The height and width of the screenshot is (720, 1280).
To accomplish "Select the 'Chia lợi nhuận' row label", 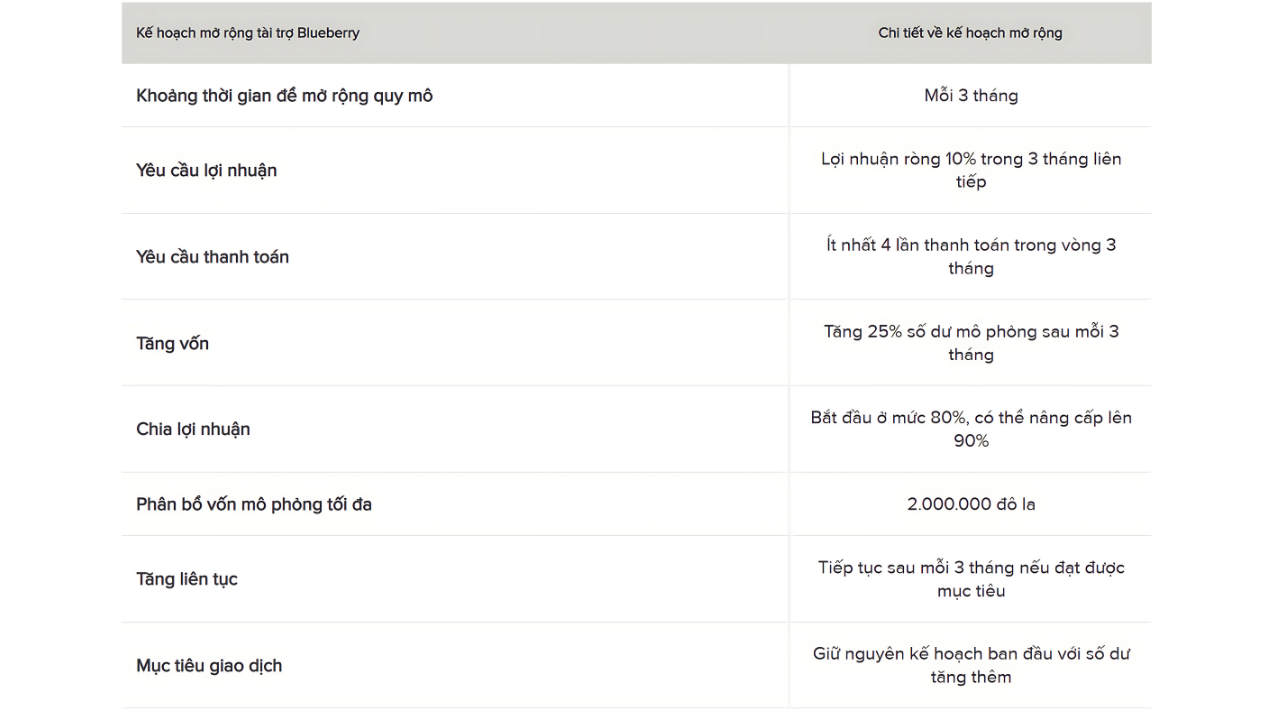I will [193, 429].
